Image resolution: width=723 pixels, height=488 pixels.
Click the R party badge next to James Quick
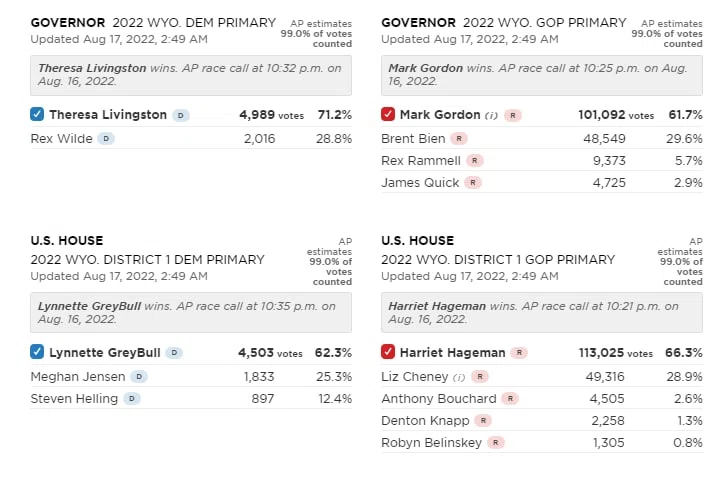click(473, 183)
